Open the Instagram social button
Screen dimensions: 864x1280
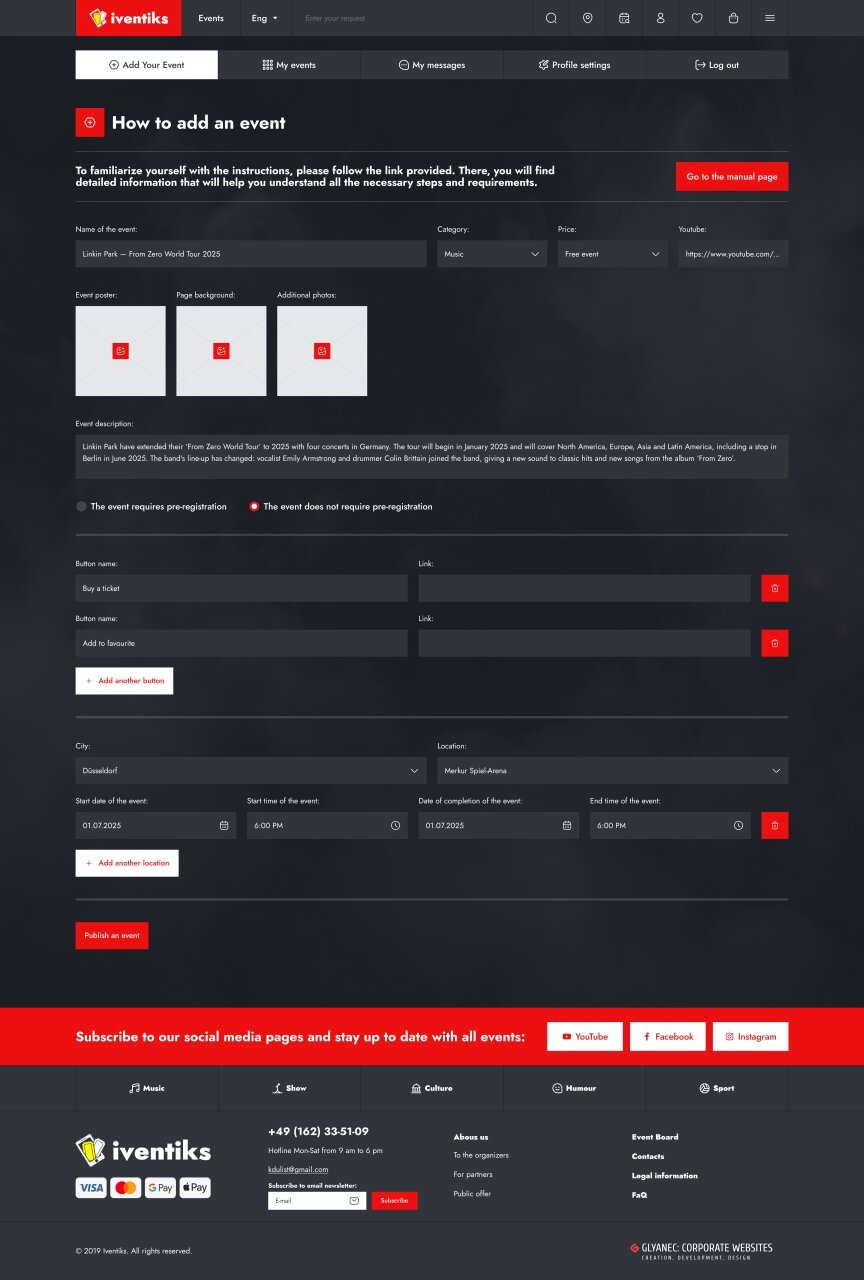coord(751,1036)
